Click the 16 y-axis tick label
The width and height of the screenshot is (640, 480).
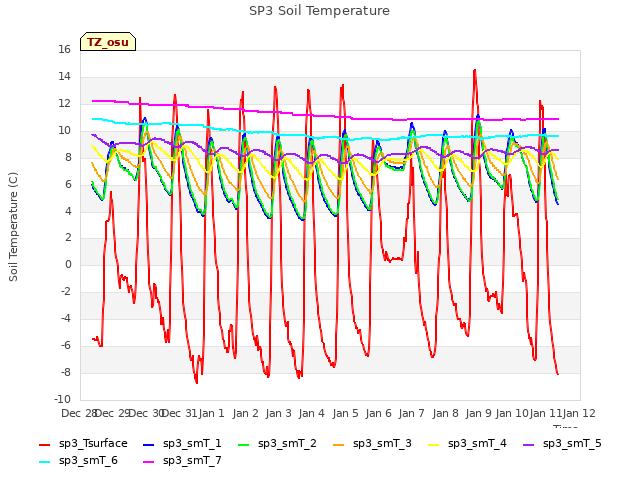(x=64, y=49)
